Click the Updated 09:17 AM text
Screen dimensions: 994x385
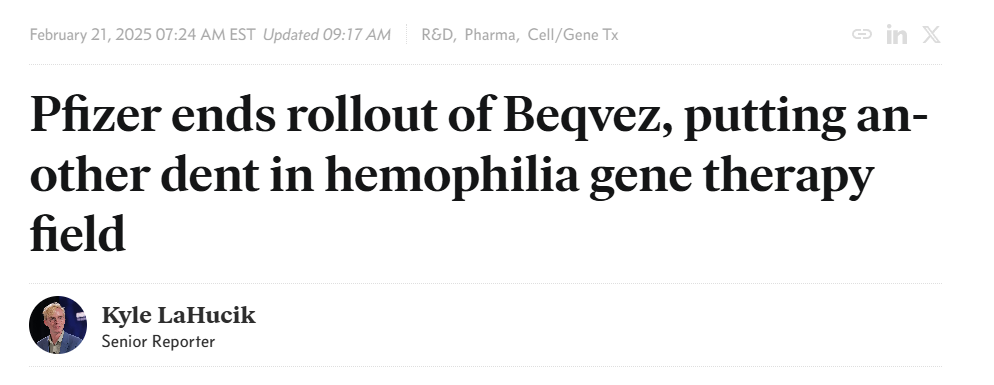[326, 35]
